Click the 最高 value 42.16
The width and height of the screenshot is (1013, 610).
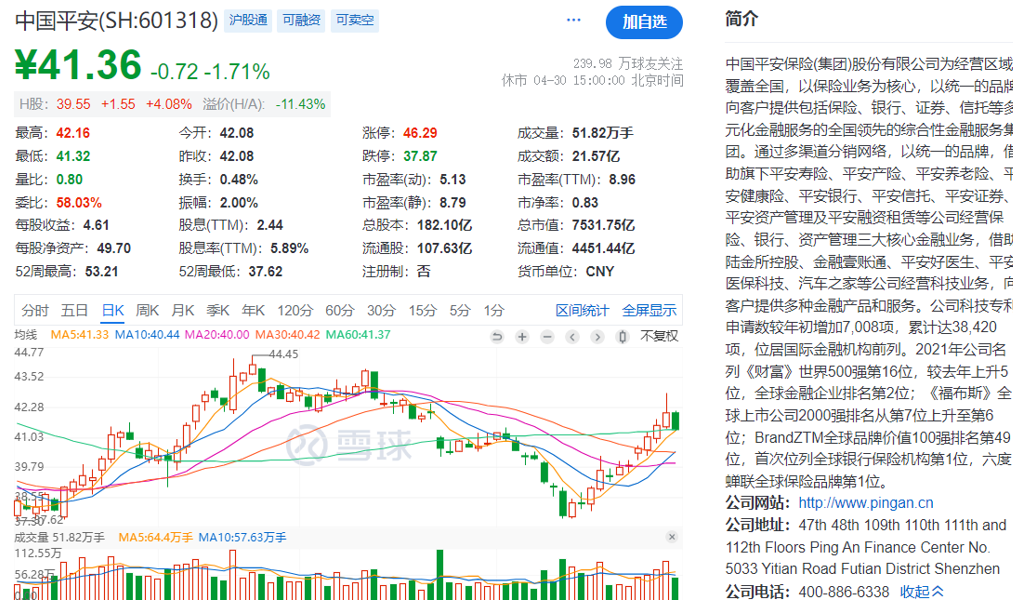click(73, 133)
